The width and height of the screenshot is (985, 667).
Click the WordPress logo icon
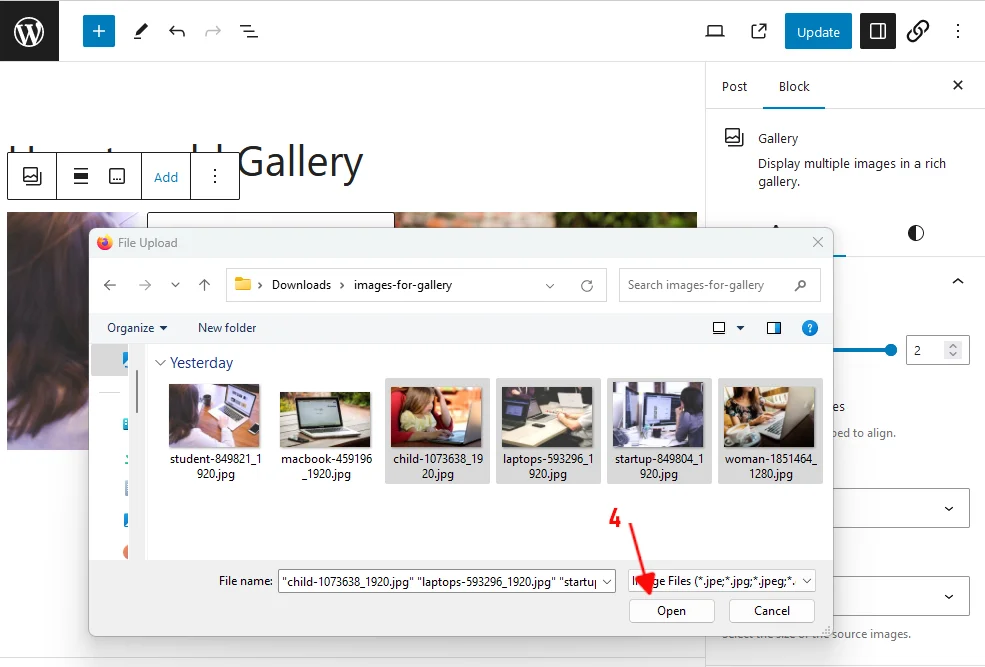29,31
